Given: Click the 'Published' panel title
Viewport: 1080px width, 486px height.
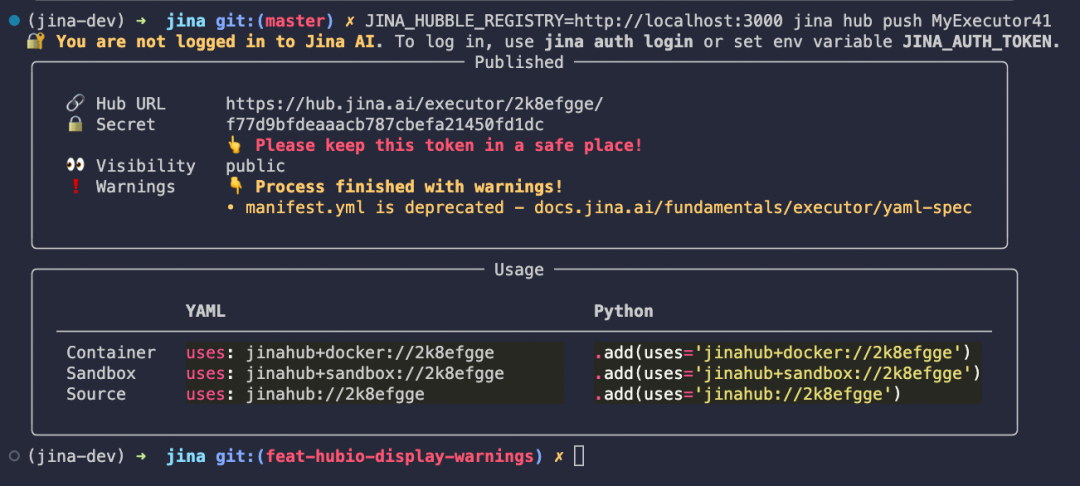Looking at the screenshot, I should 519,63.
